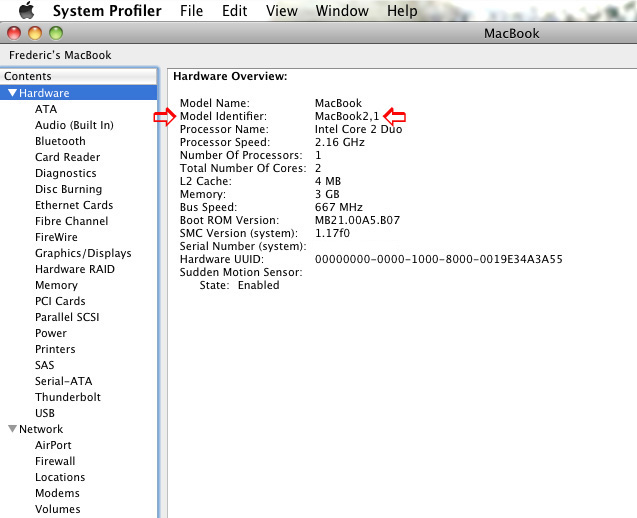Open the View menu
Viewport: 637px width, 518px height.
(x=282, y=11)
